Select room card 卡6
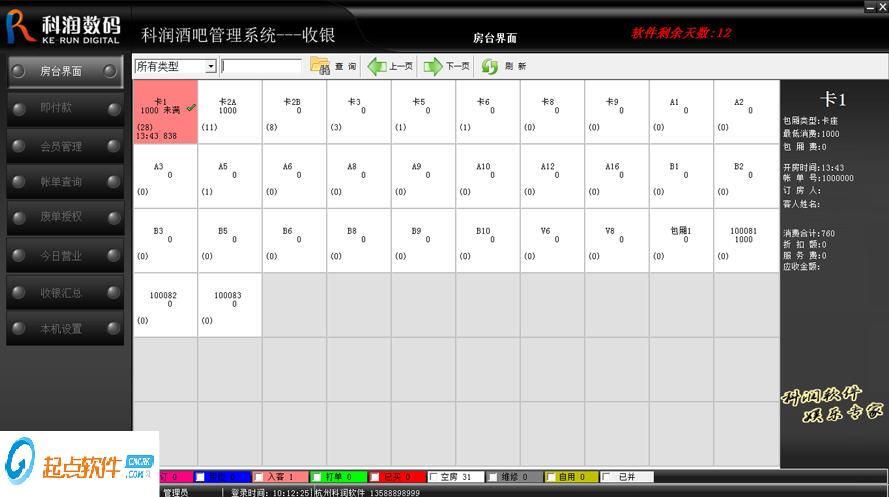 coord(488,112)
